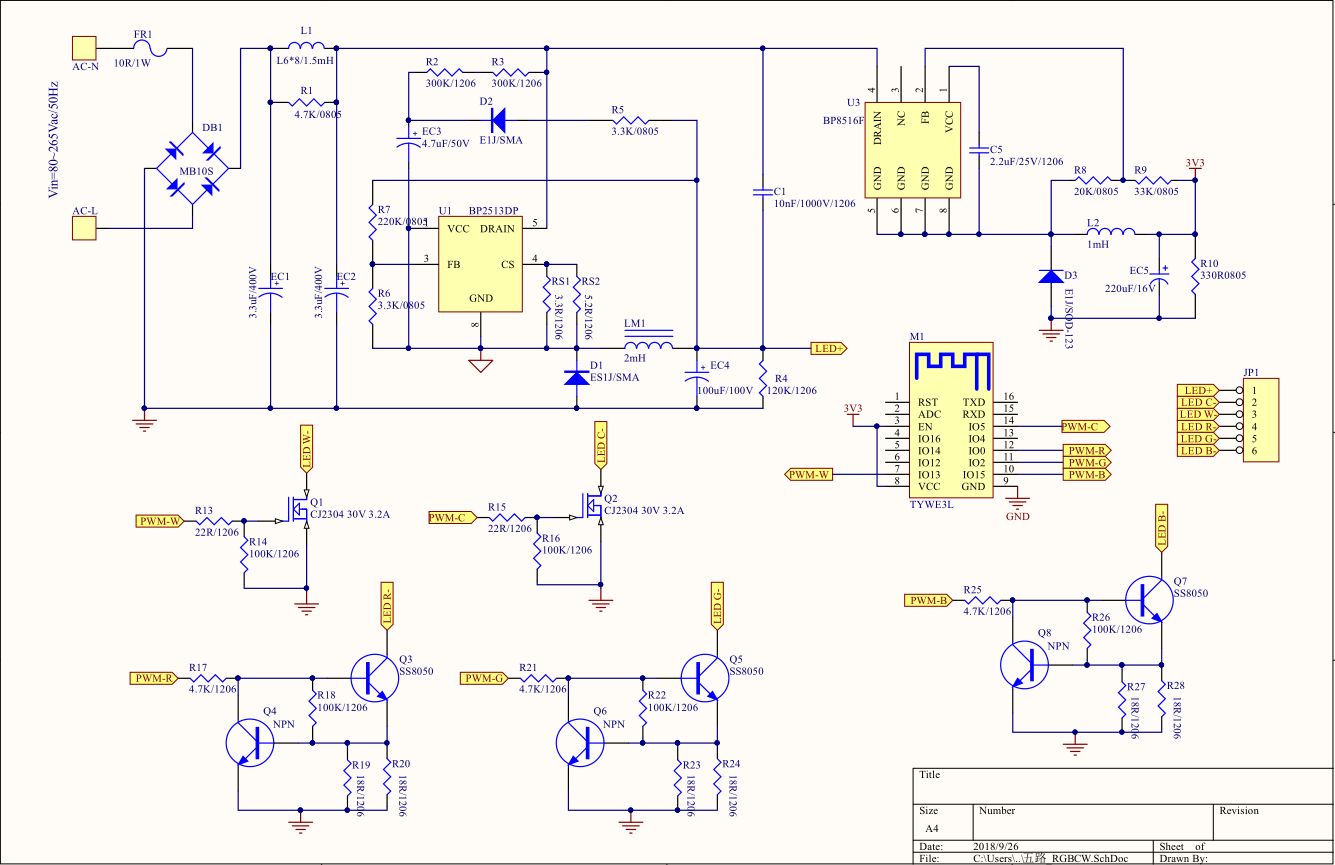Click the PWM-R input port at R17
The image size is (1335, 865).
(x=155, y=678)
